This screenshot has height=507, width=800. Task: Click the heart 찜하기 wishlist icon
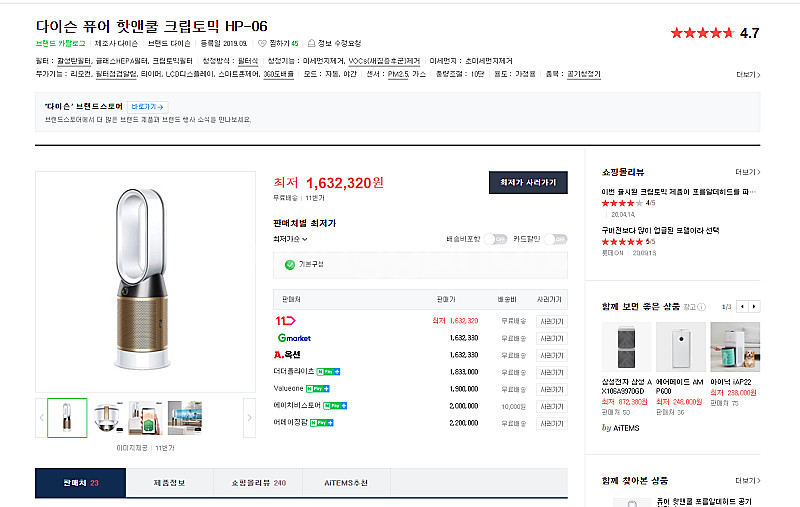tap(262, 43)
